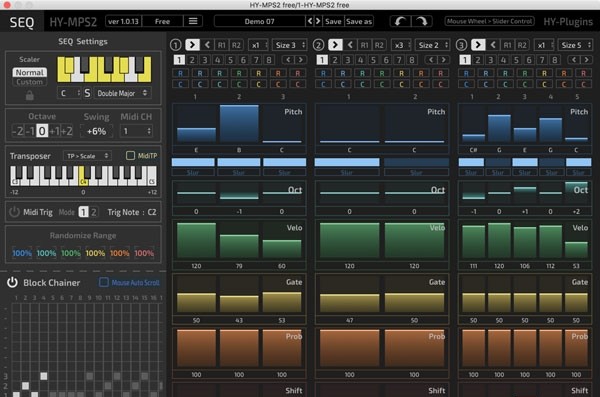Set Octave to -2
The width and height of the screenshot is (600, 397).
17,131
